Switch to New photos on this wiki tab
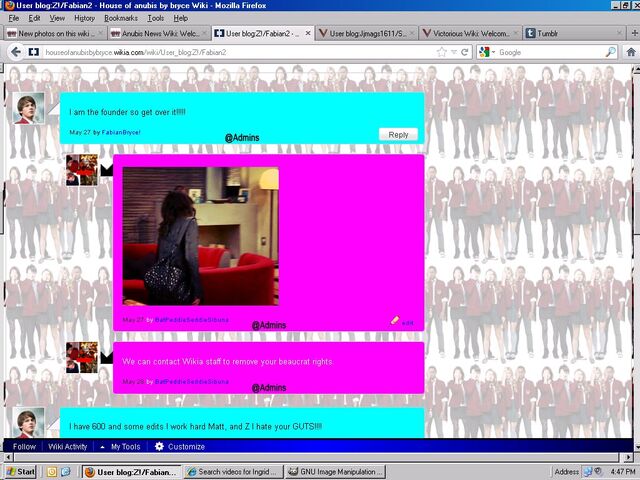The image size is (640, 480). tap(55, 33)
